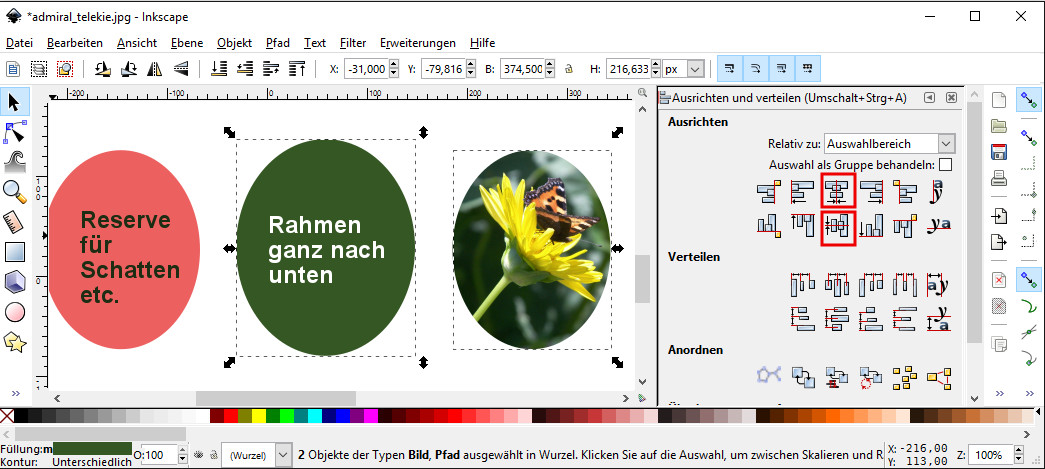Make horizontal gaps between objects equal
Image resolution: width=1045 pixels, height=469 pixels.
906,284
